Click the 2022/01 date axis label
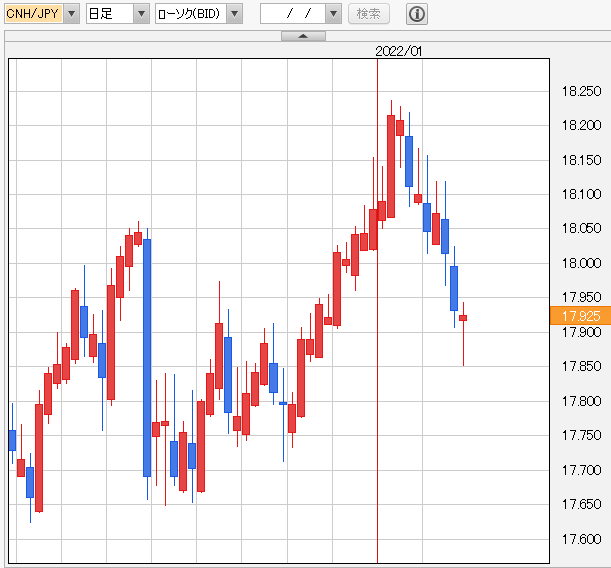 click(398, 51)
